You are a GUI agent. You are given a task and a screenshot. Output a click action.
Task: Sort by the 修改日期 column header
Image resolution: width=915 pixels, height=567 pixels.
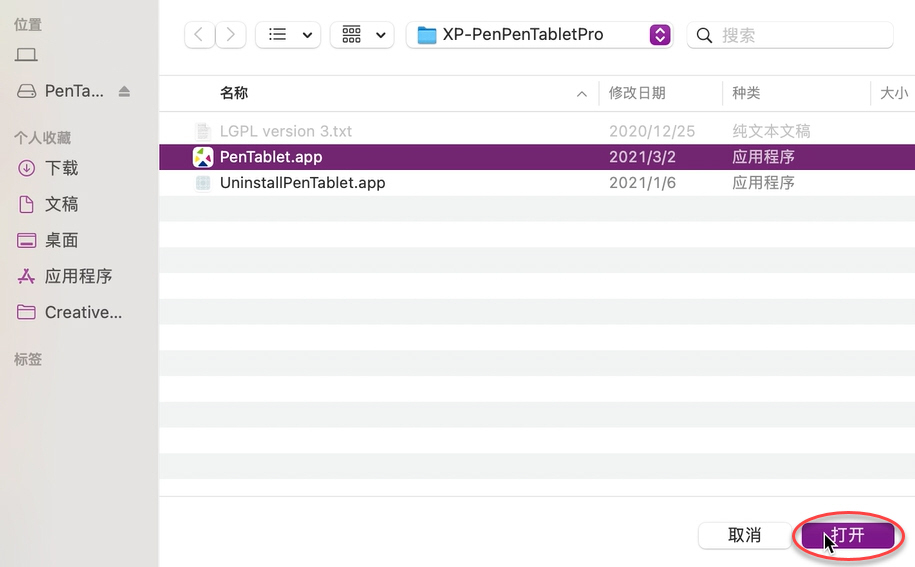(x=637, y=93)
